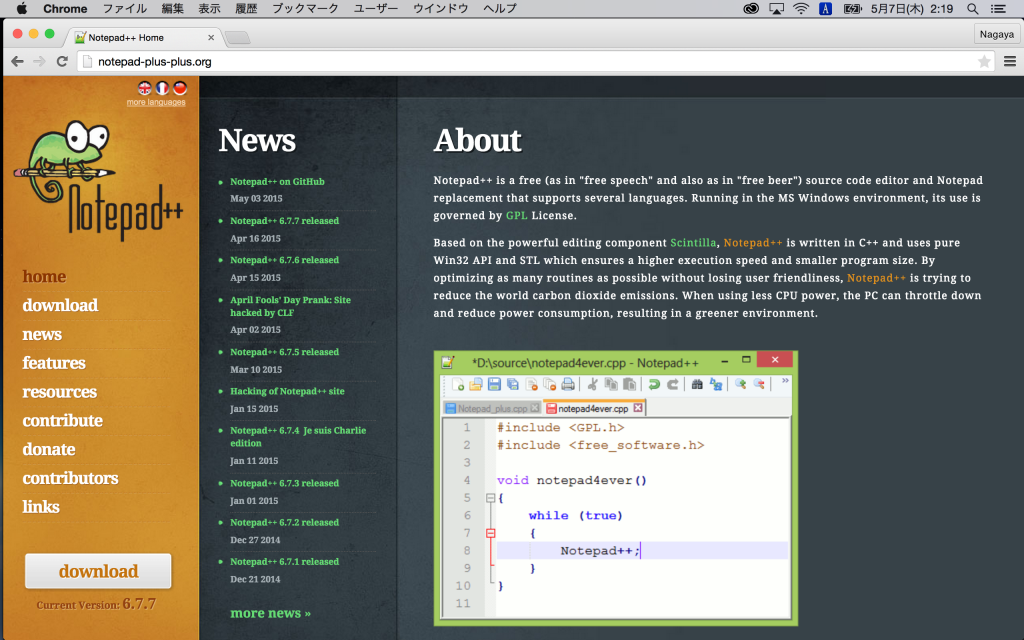1024x640 pixels.
Task: Open 'Notepad++ 6.7.1 released' news item
Action: pyautogui.click(x=285, y=562)
